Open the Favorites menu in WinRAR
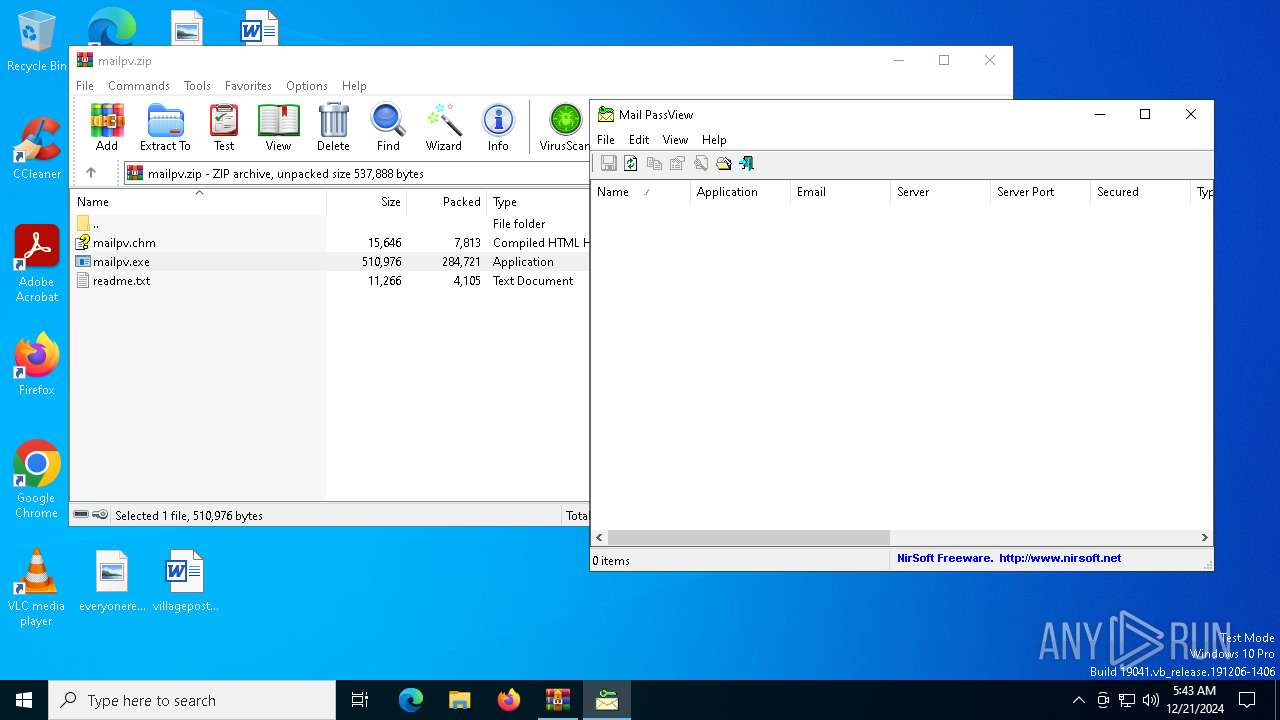 [248, 86]
